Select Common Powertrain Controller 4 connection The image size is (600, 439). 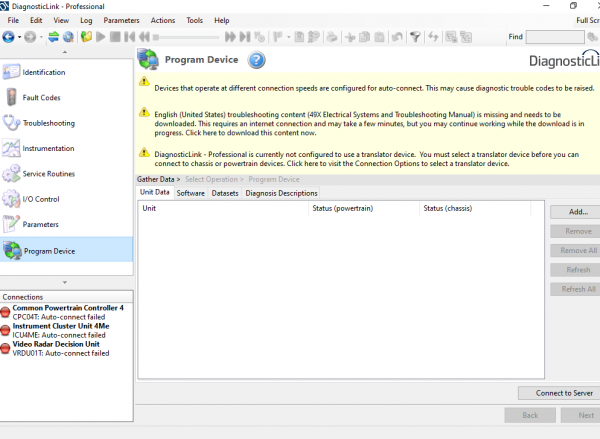tap(67, 312)
